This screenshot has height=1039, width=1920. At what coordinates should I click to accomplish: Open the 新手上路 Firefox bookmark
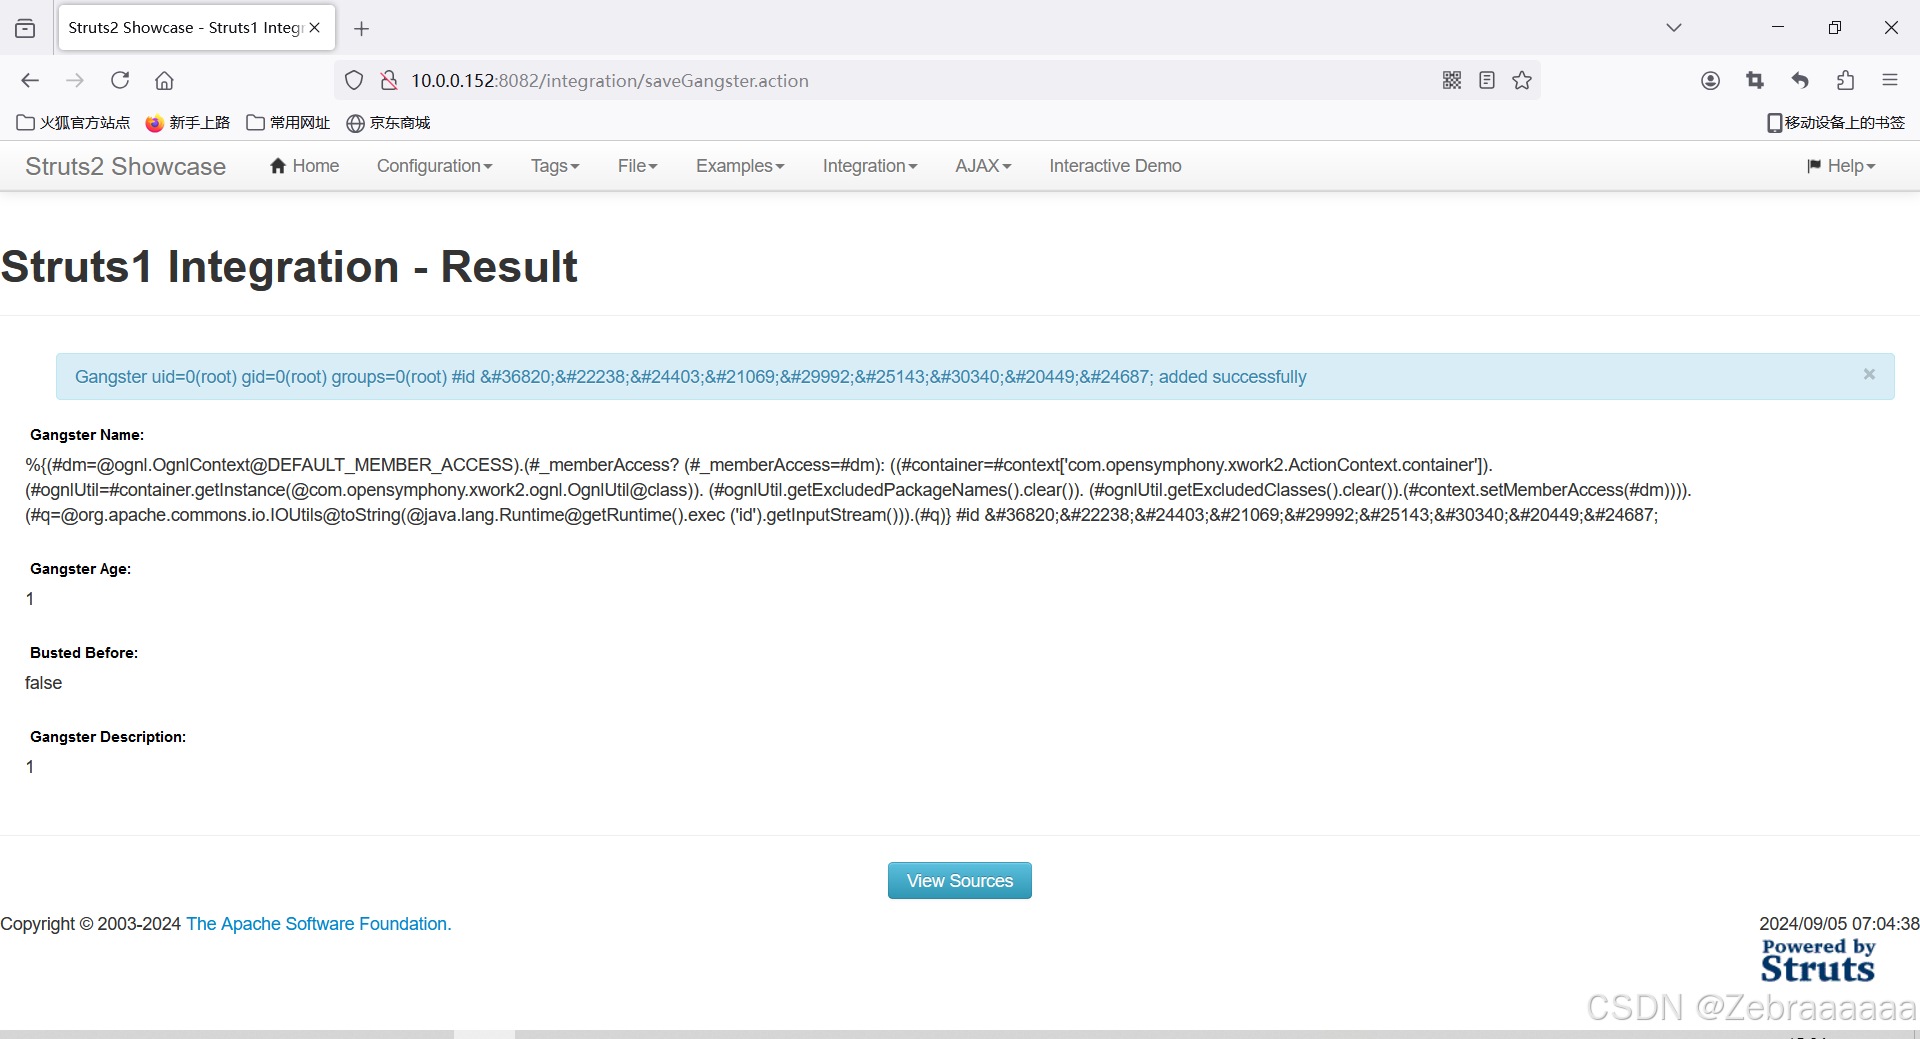[188, 123]
